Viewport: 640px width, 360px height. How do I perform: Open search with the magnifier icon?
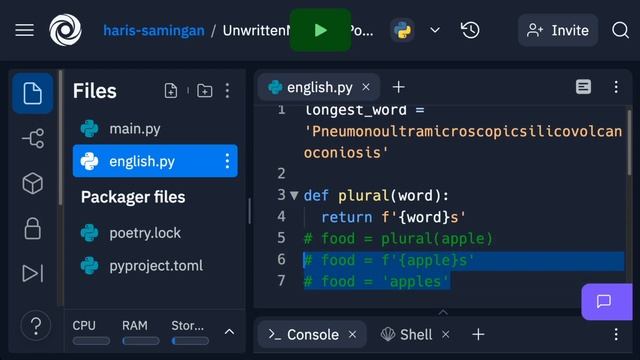pyautogui.click(x=620, y=30)
